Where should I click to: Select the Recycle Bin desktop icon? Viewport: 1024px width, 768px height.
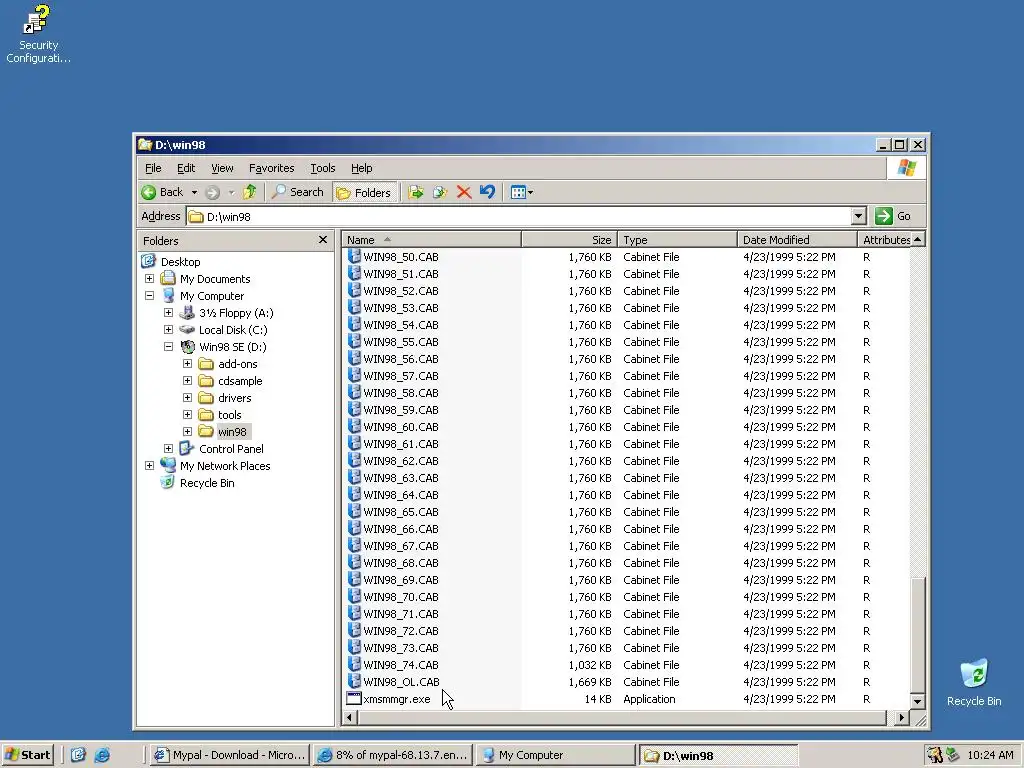974,683
